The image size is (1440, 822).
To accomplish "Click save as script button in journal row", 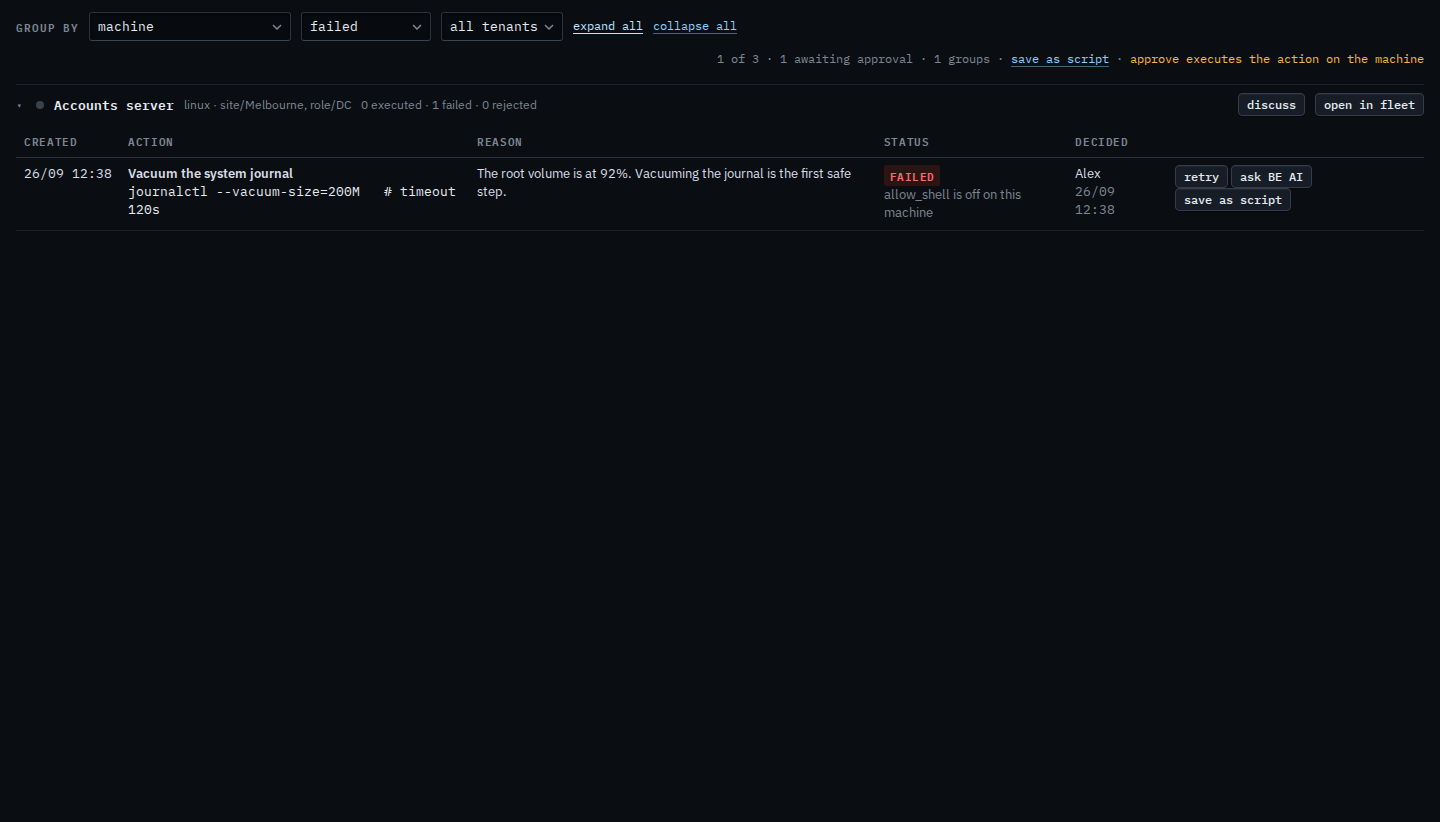I will tap(1232, 200).
